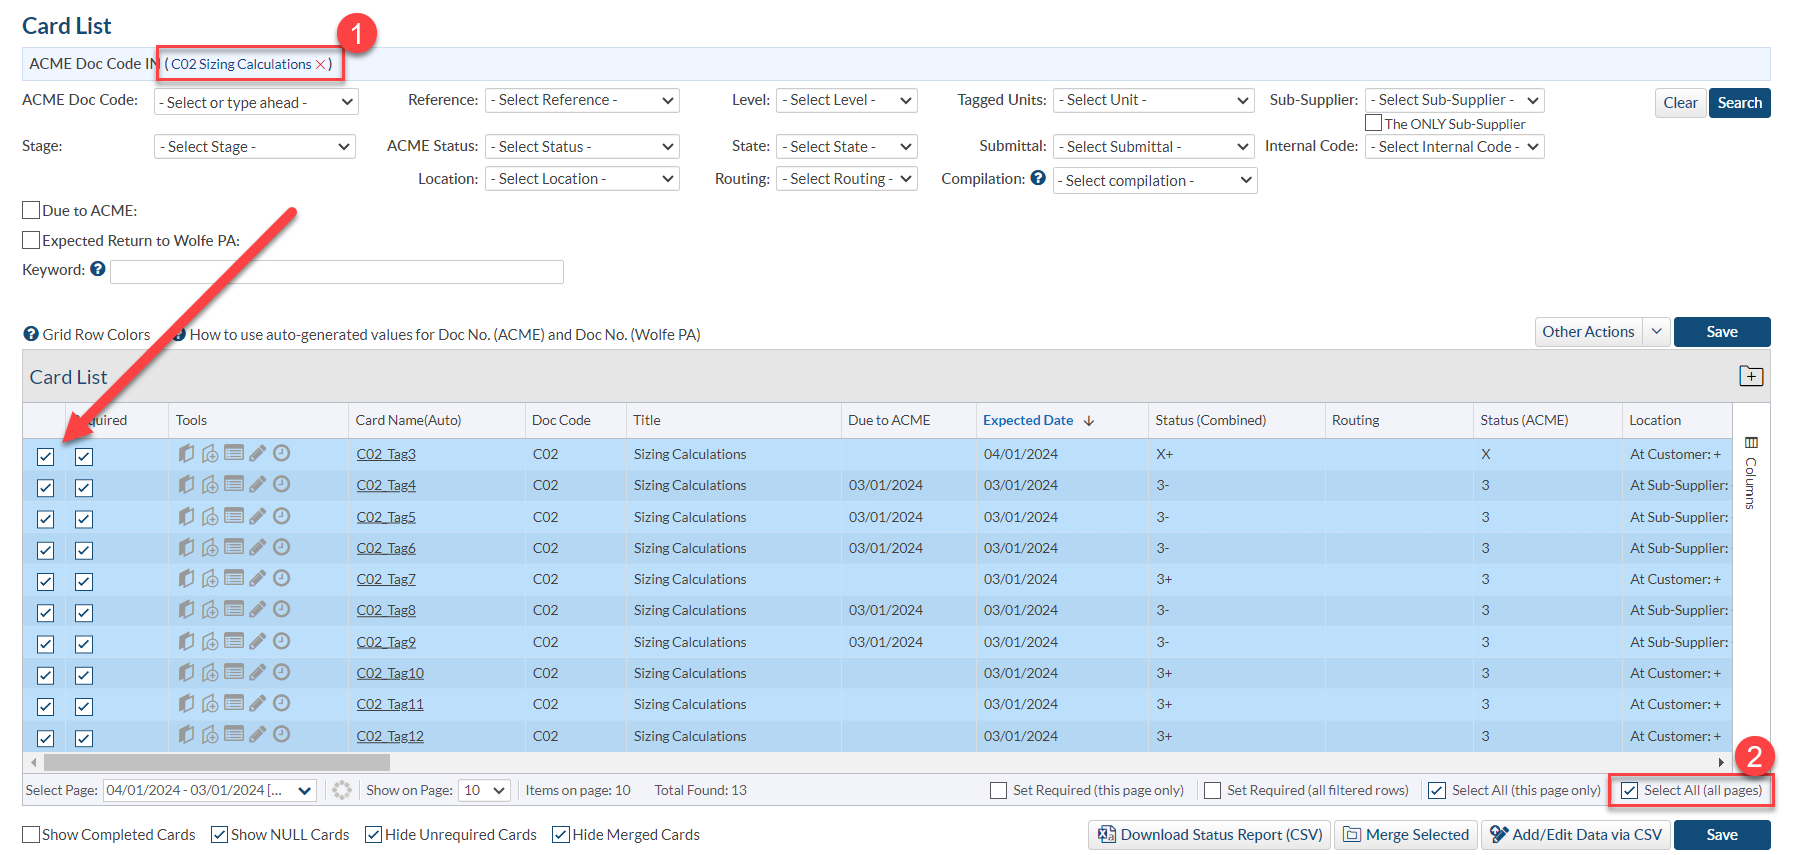Toggle The ONLY Sub-Supplier checkbox

pyautogui.click(x=1374, y=123)
